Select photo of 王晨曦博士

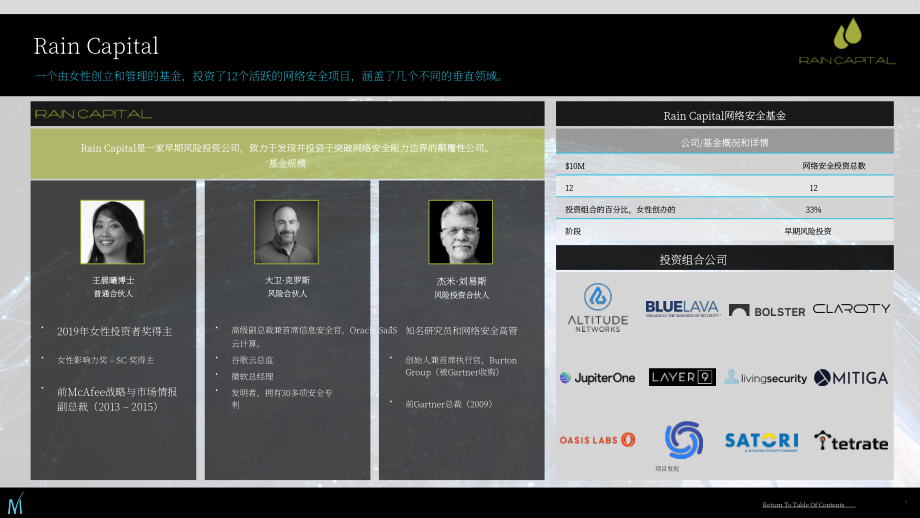coord(112,232)
